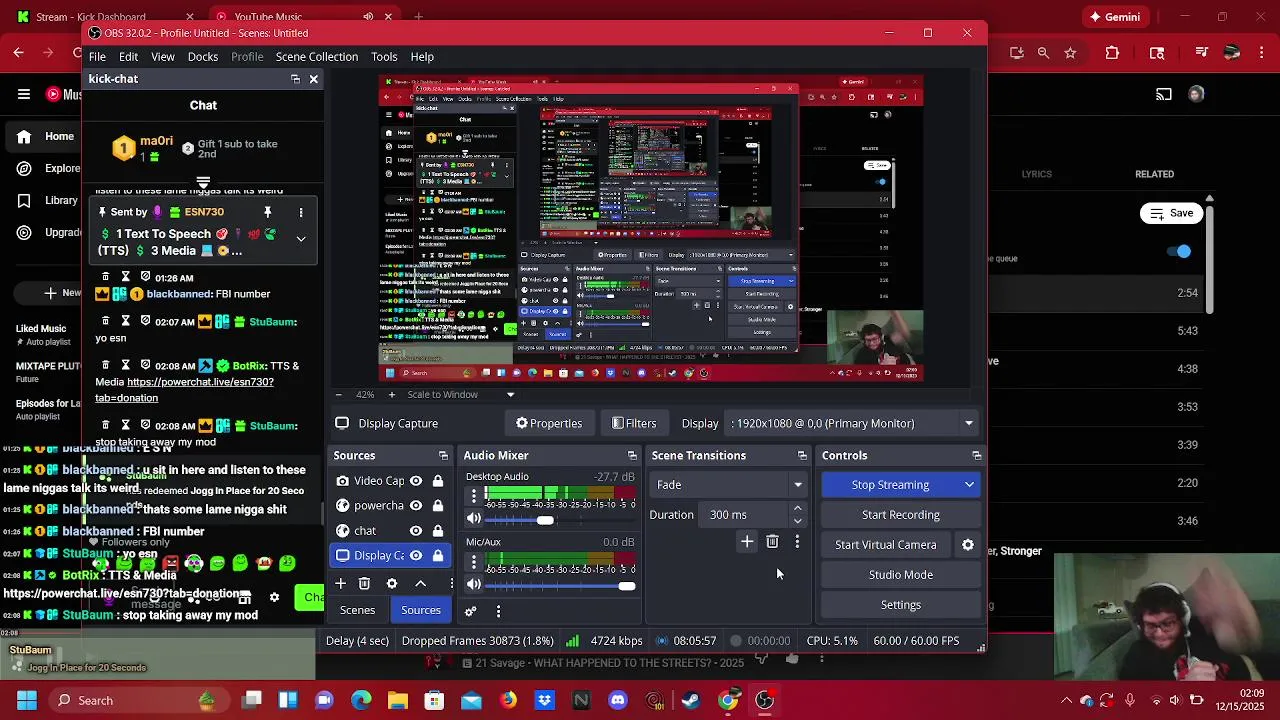Unlock the chat source
This screenshot has width=1280, height=720.
point(438,531)
